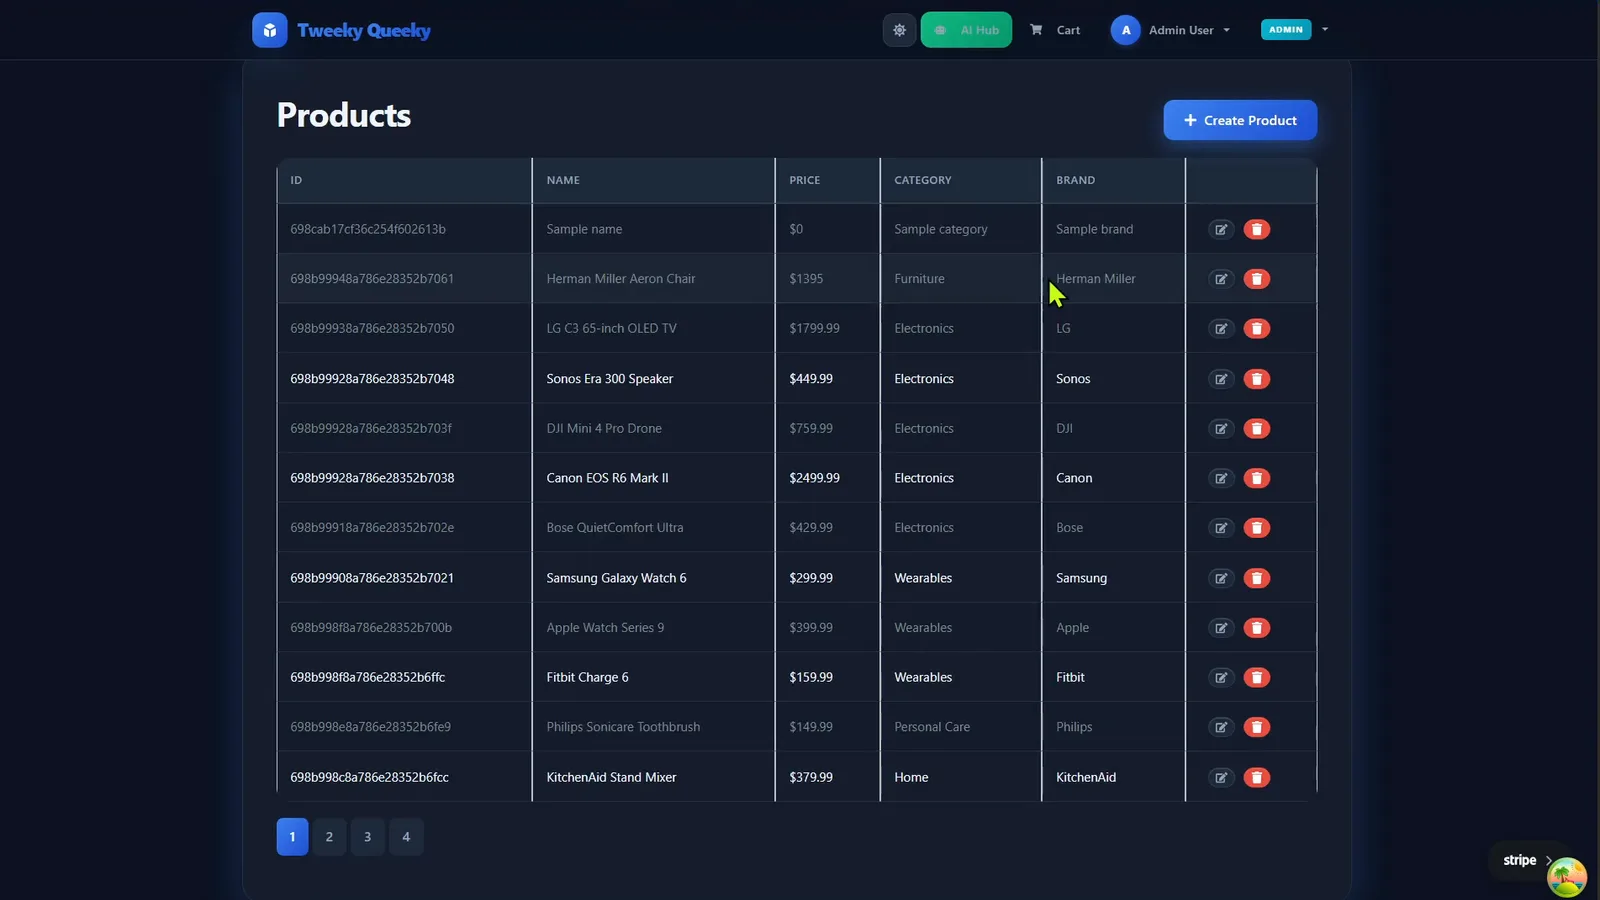This screenshot has height=900, width=1600.
Task: Edit the Apple Watch Series 9
Action: tap(1221, 628)
